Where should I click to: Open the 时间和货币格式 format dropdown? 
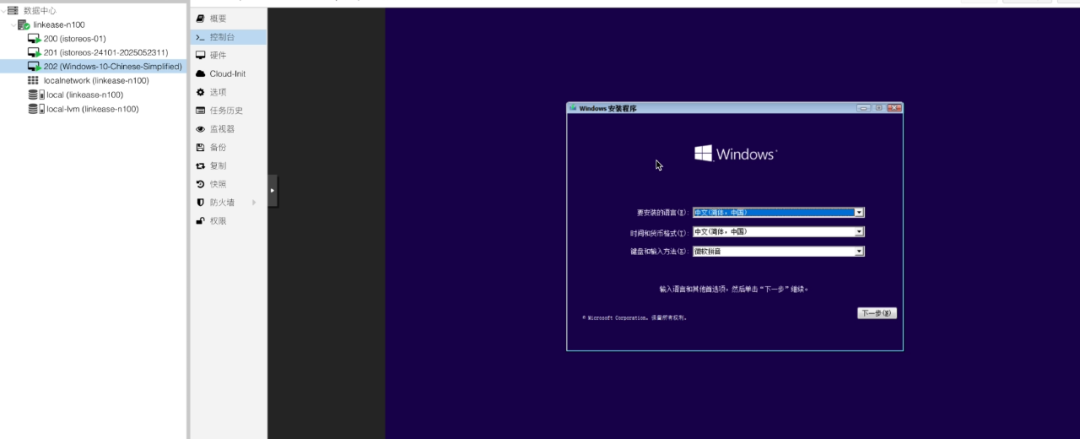pyautogui.click(x=778, y=232)
